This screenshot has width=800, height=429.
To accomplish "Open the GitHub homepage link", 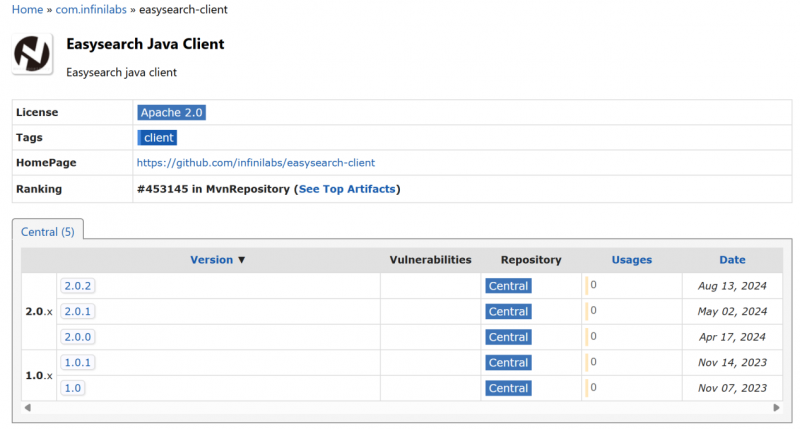I will click(255, 163).
